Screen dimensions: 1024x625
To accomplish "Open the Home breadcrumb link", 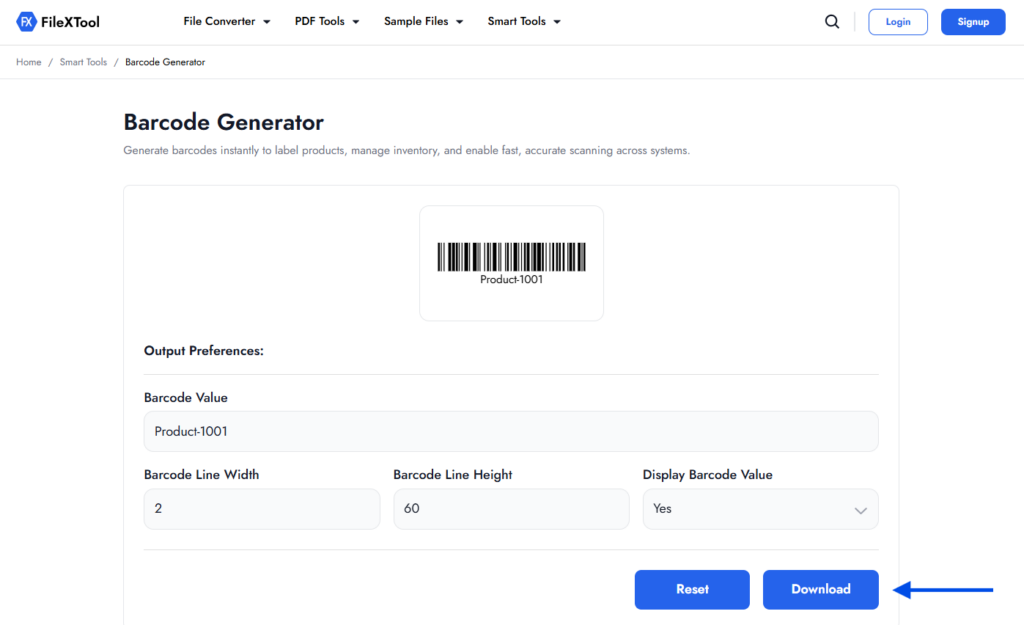I will [28, 62].
